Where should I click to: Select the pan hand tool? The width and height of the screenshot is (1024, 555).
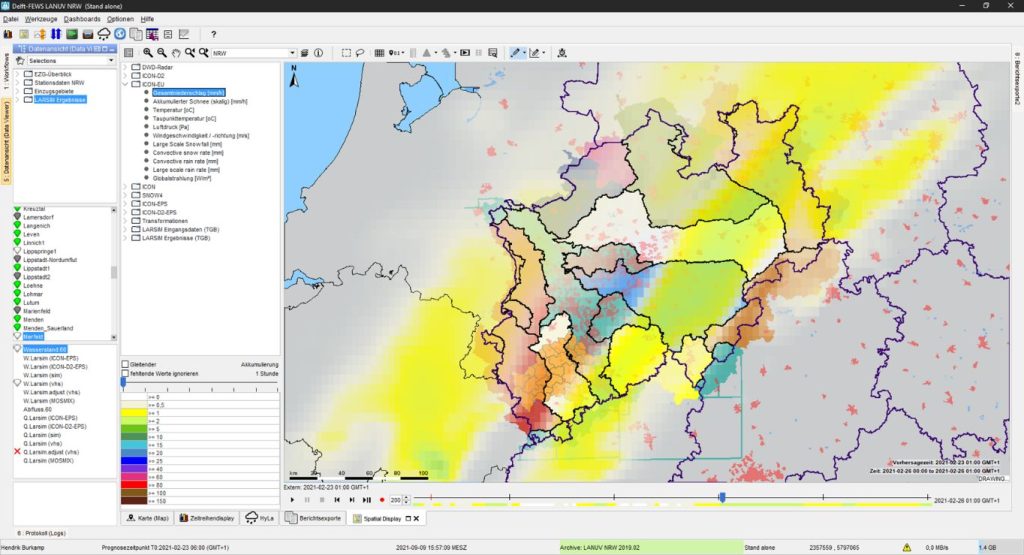coord(176,53)
